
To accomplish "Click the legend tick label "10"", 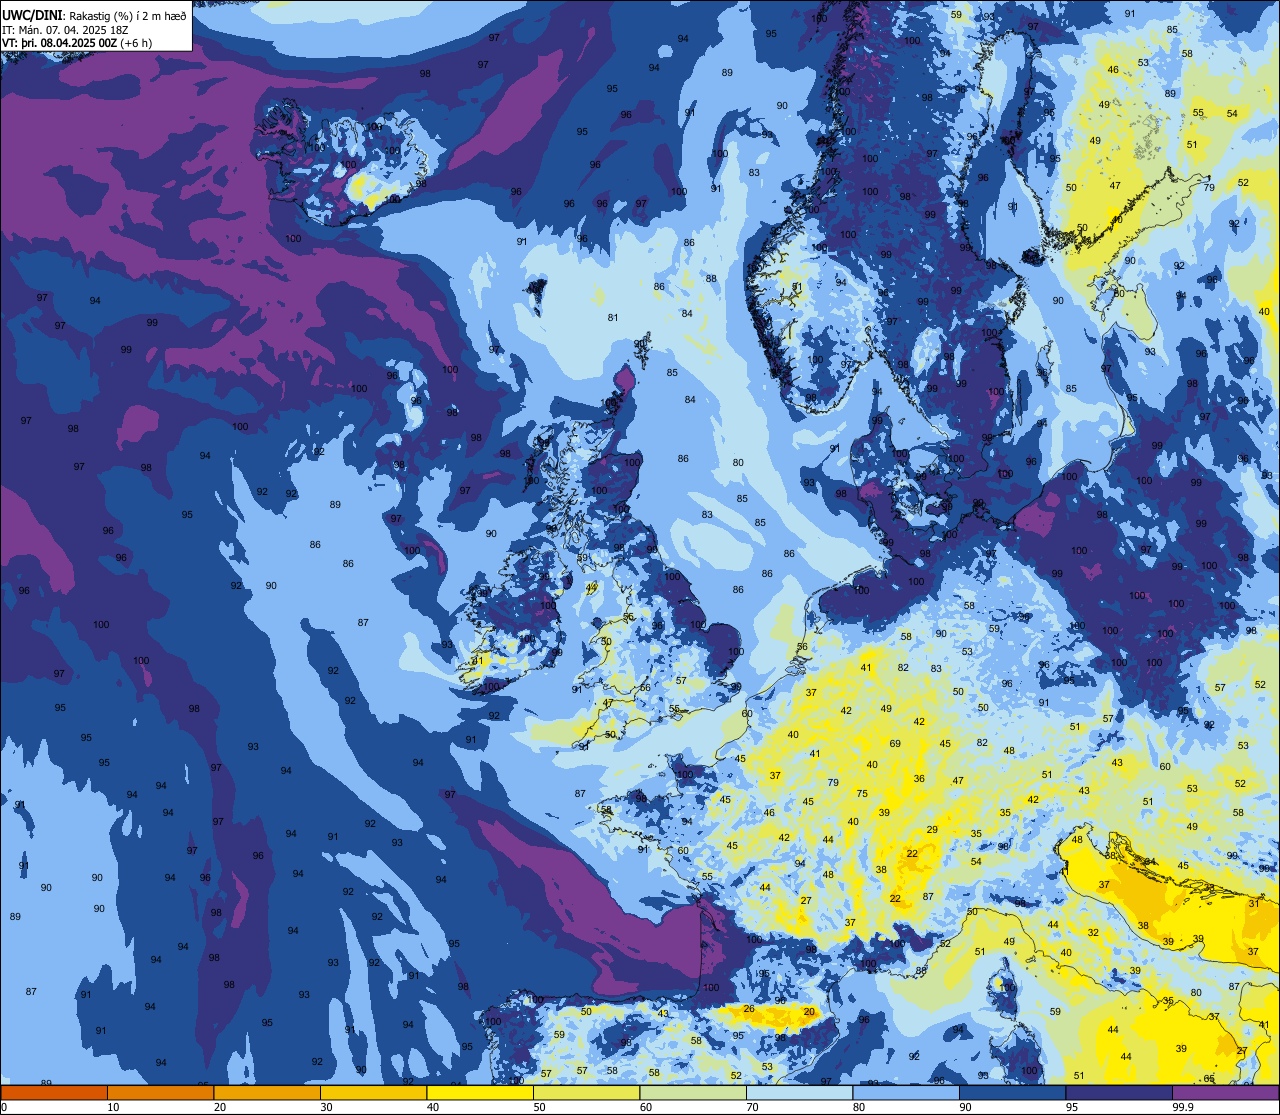I will click(x=113, y=1107).
